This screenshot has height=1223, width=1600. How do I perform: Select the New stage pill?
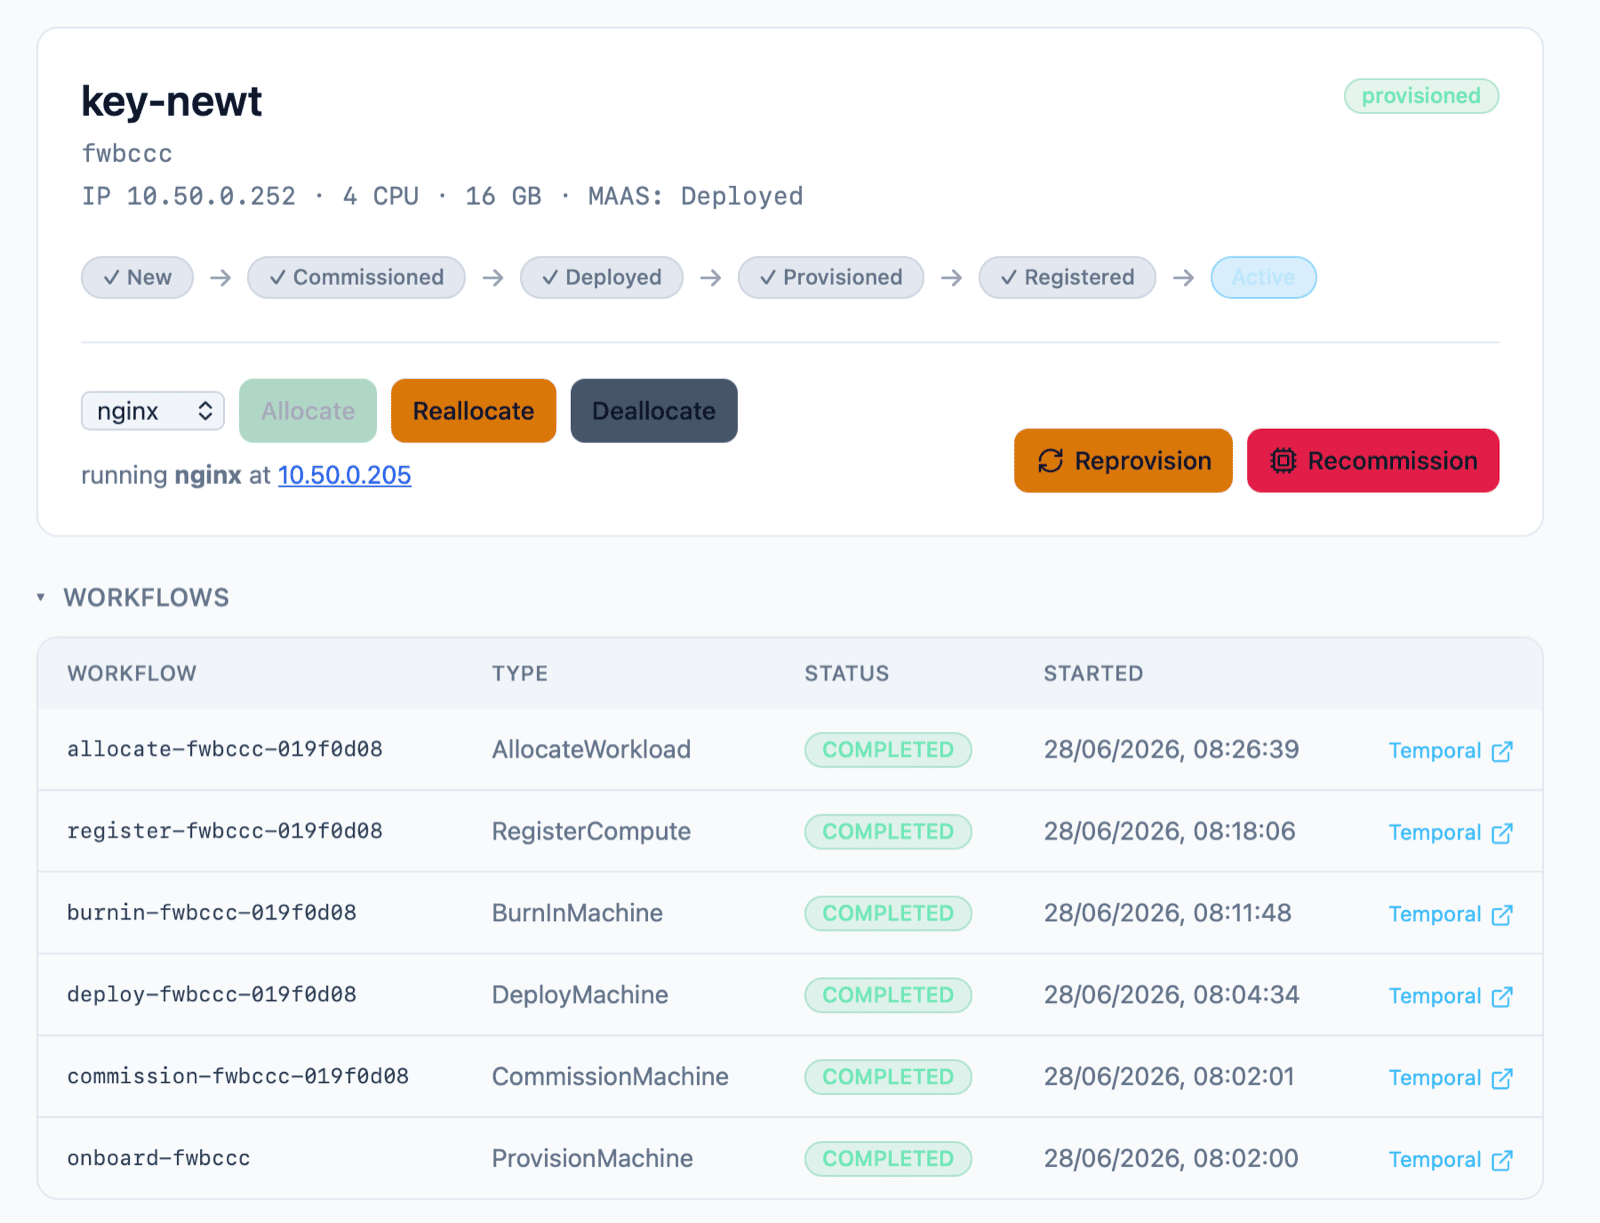point(137,277)
